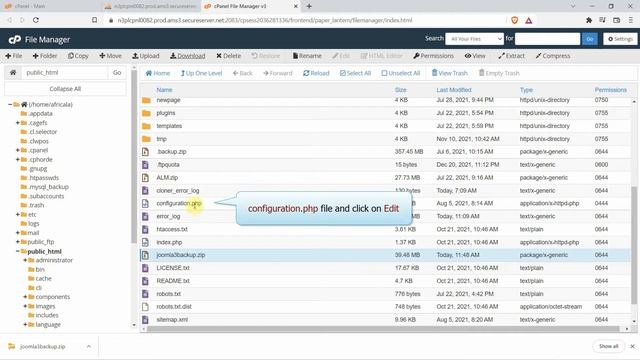Click Show all downloads button
The height and width of the screenshot is (360, 640).
608,346
